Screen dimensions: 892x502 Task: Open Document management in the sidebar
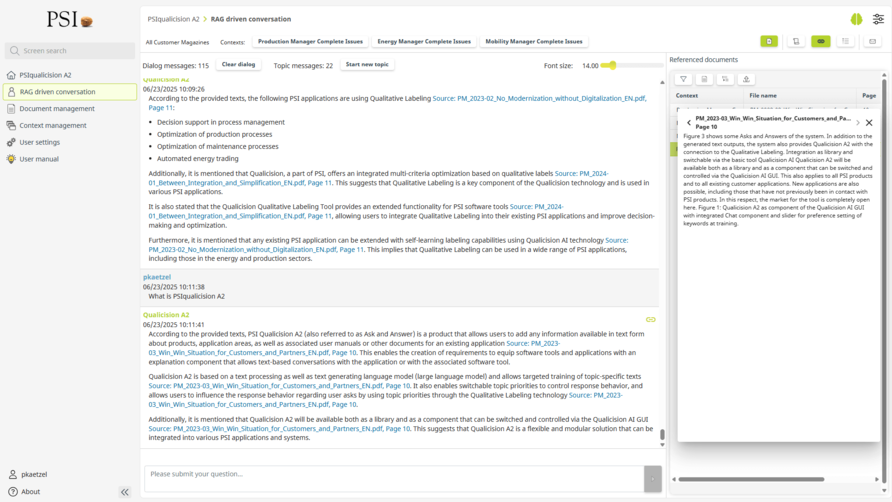[x=57, y=109]
